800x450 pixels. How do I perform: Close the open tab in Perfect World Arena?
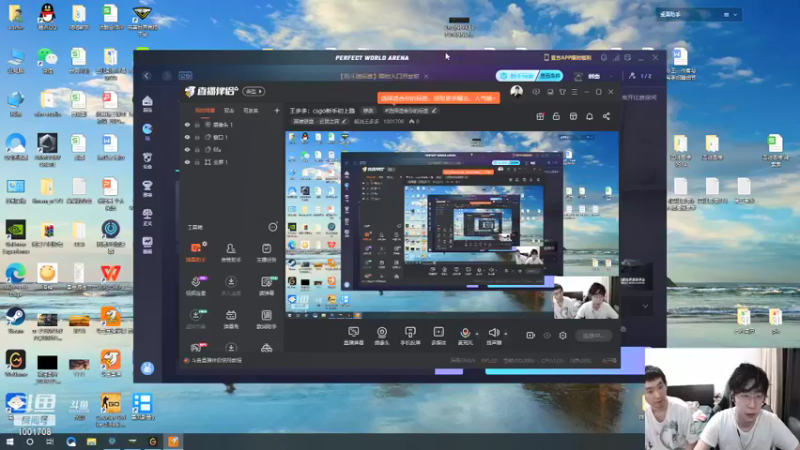click(x=426, y=76)
